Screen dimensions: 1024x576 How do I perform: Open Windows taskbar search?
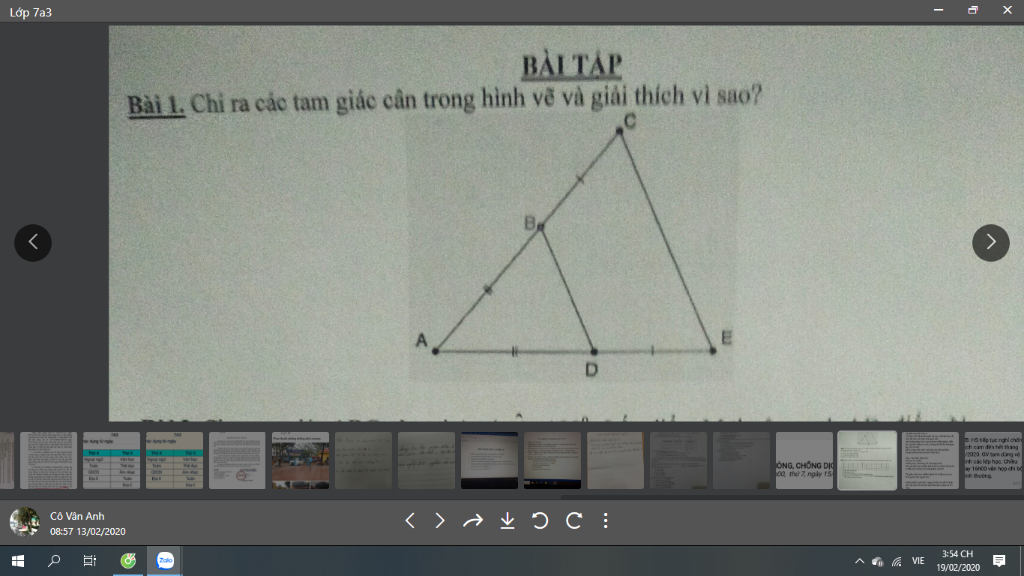pyautogui.click(x=54, y=561)
